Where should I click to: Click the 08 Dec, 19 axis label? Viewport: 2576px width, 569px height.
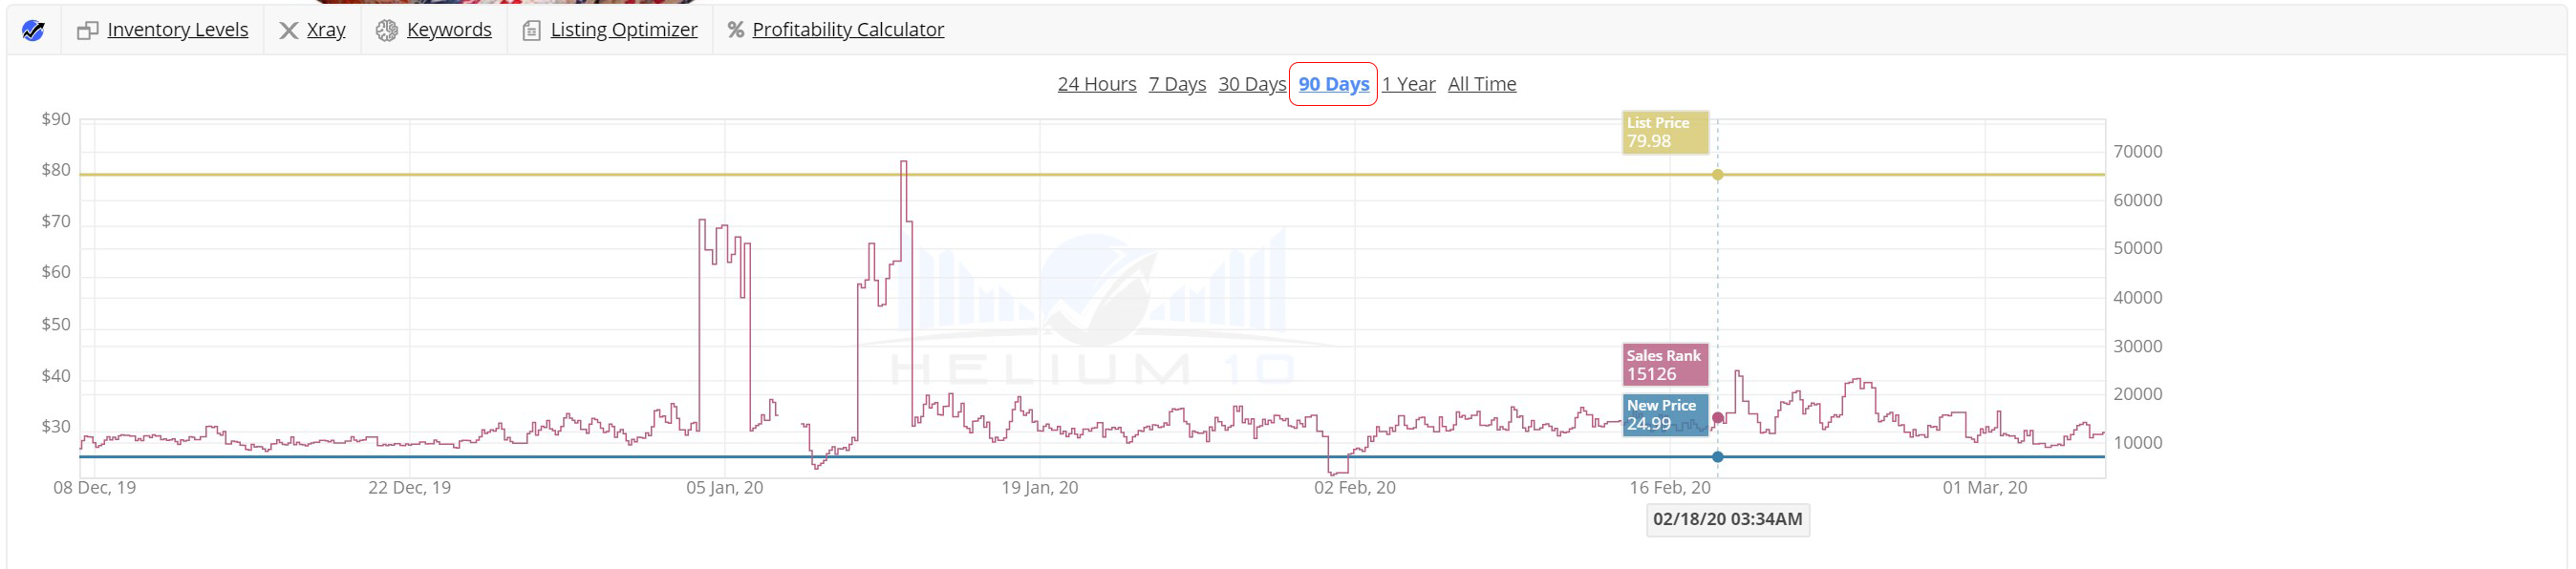[95, 488]
